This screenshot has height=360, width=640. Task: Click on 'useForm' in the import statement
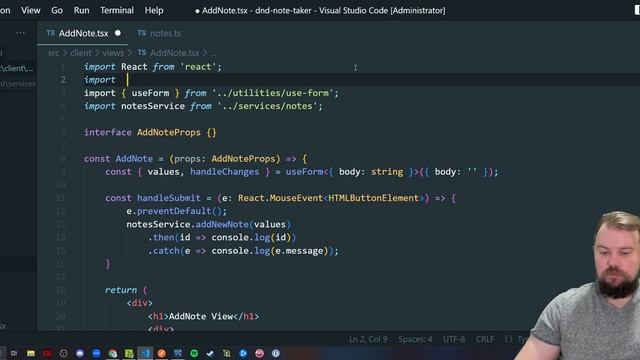[x=150, y=93]
